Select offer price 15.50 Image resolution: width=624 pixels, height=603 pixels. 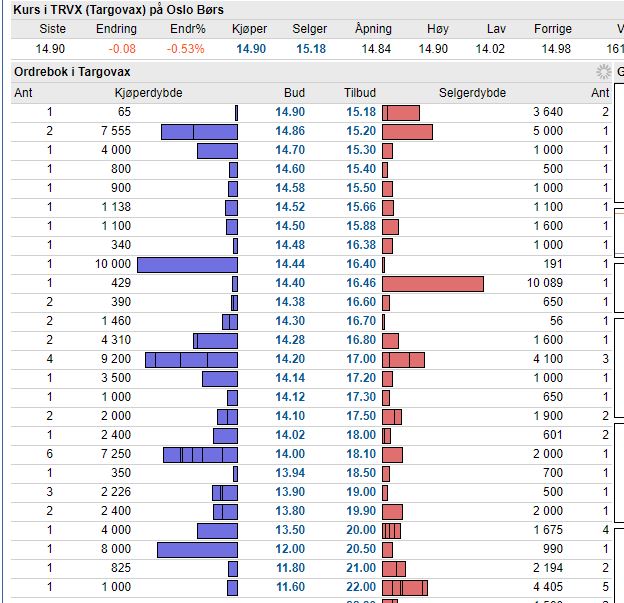click(361, 188)
